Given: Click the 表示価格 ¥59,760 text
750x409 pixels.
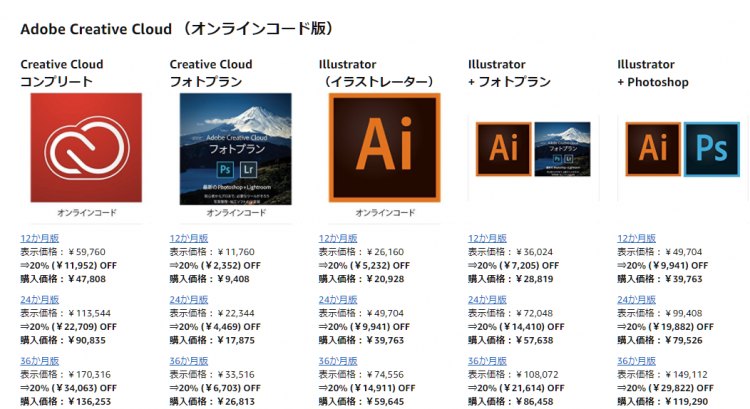Looking at the screenshot, I should (x=63, y=252).
